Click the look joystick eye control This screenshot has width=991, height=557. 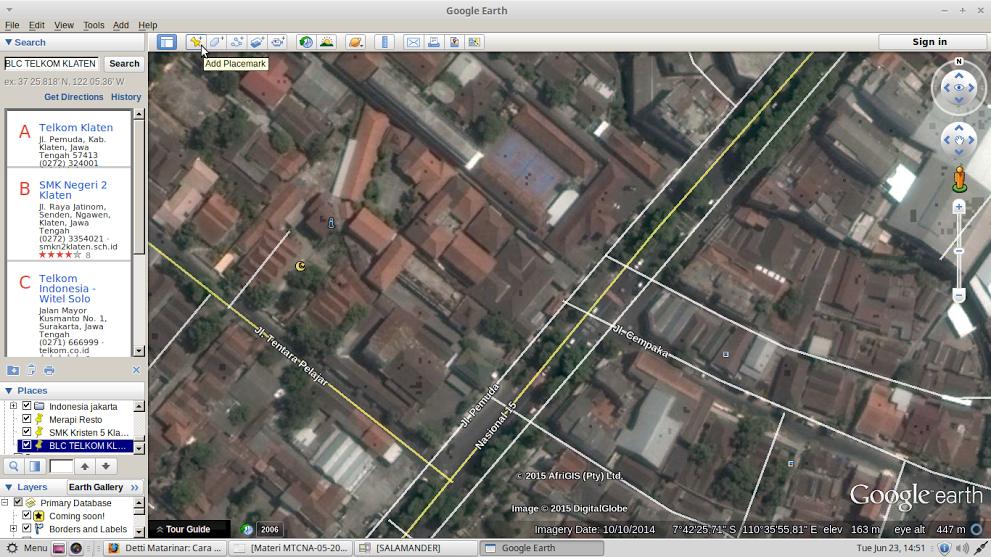[959, 88]
